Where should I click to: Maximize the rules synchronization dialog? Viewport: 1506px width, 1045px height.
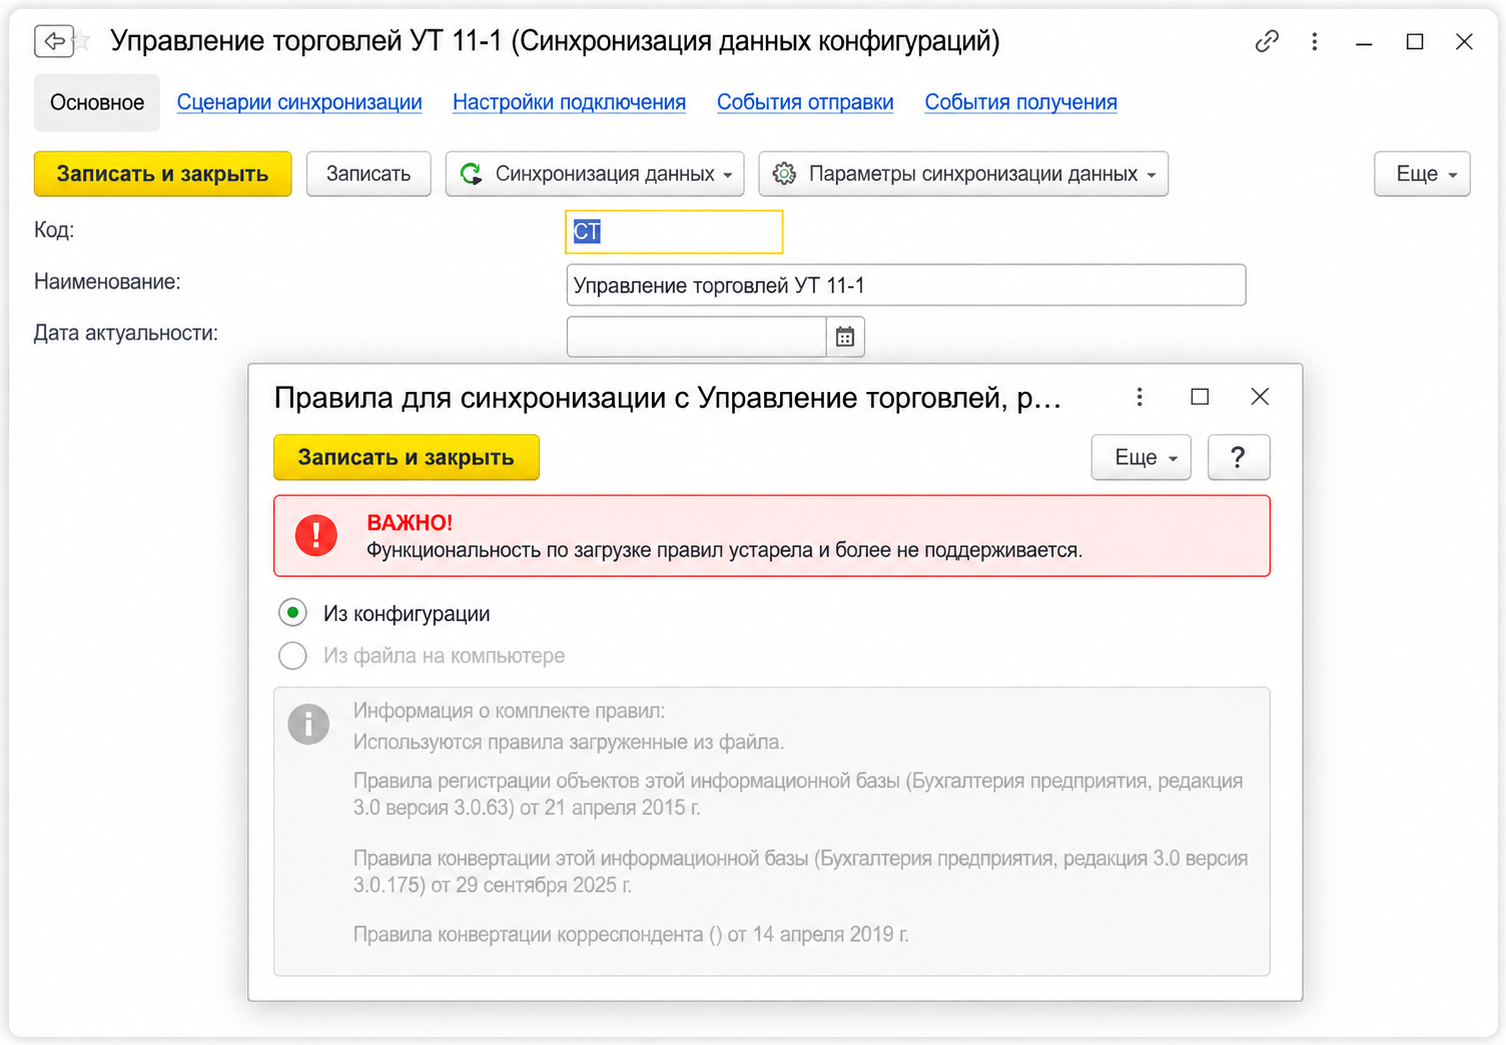point(1200,397)
